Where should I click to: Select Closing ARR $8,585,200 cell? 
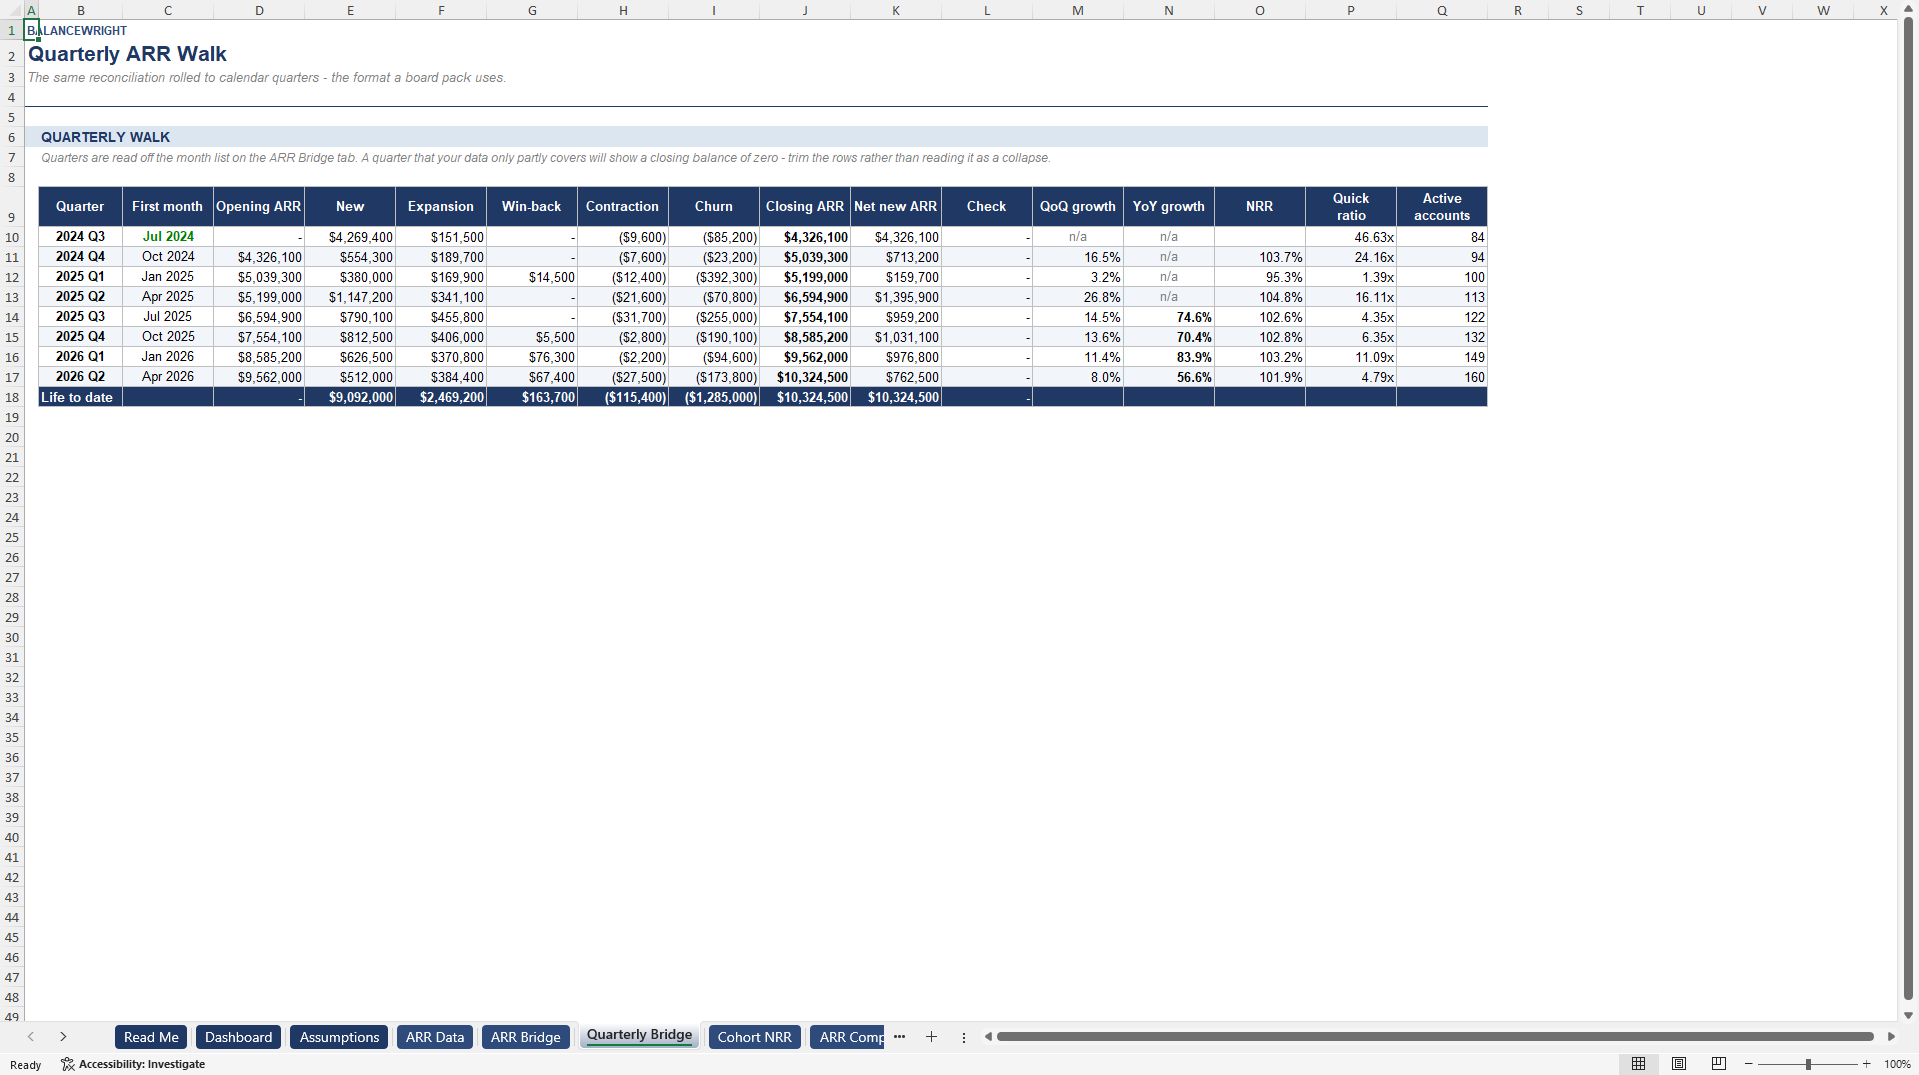click(x=805, y=337)
